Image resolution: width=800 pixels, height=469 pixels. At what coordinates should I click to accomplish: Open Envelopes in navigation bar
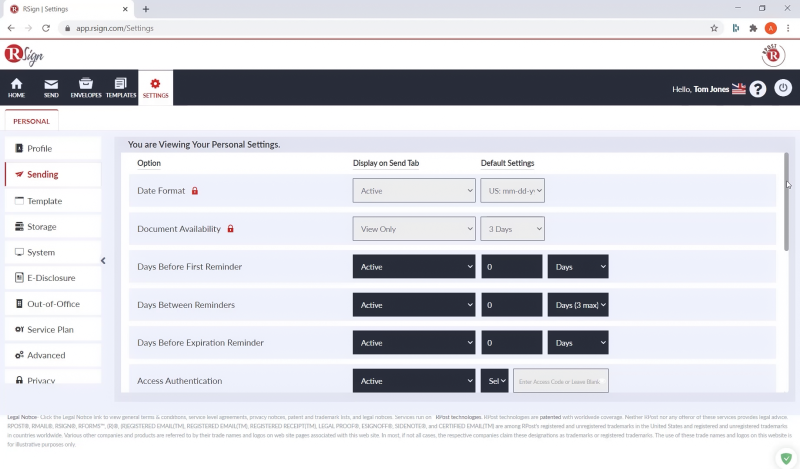[x=86, y=88]
